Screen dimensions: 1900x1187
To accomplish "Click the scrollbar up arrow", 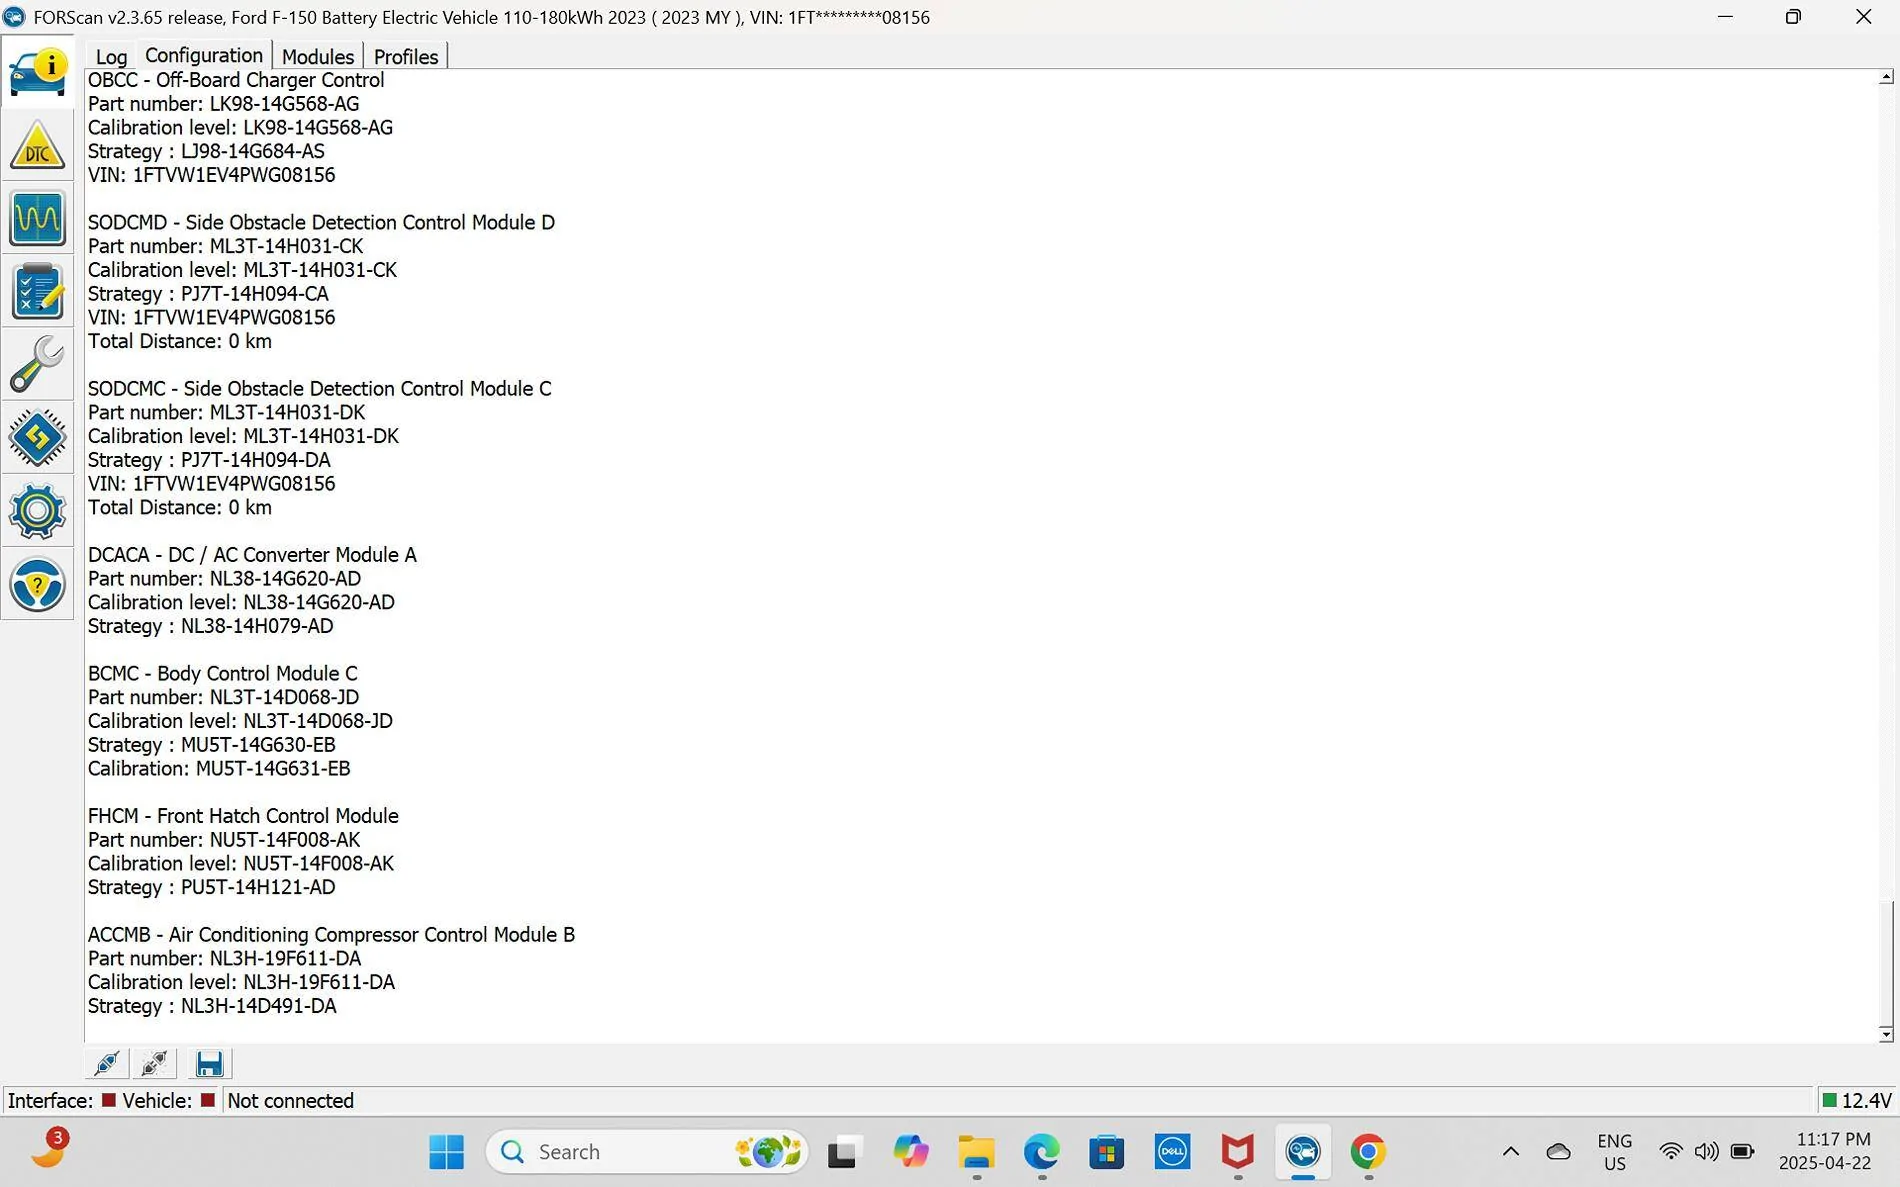I will click(1886, 77).
